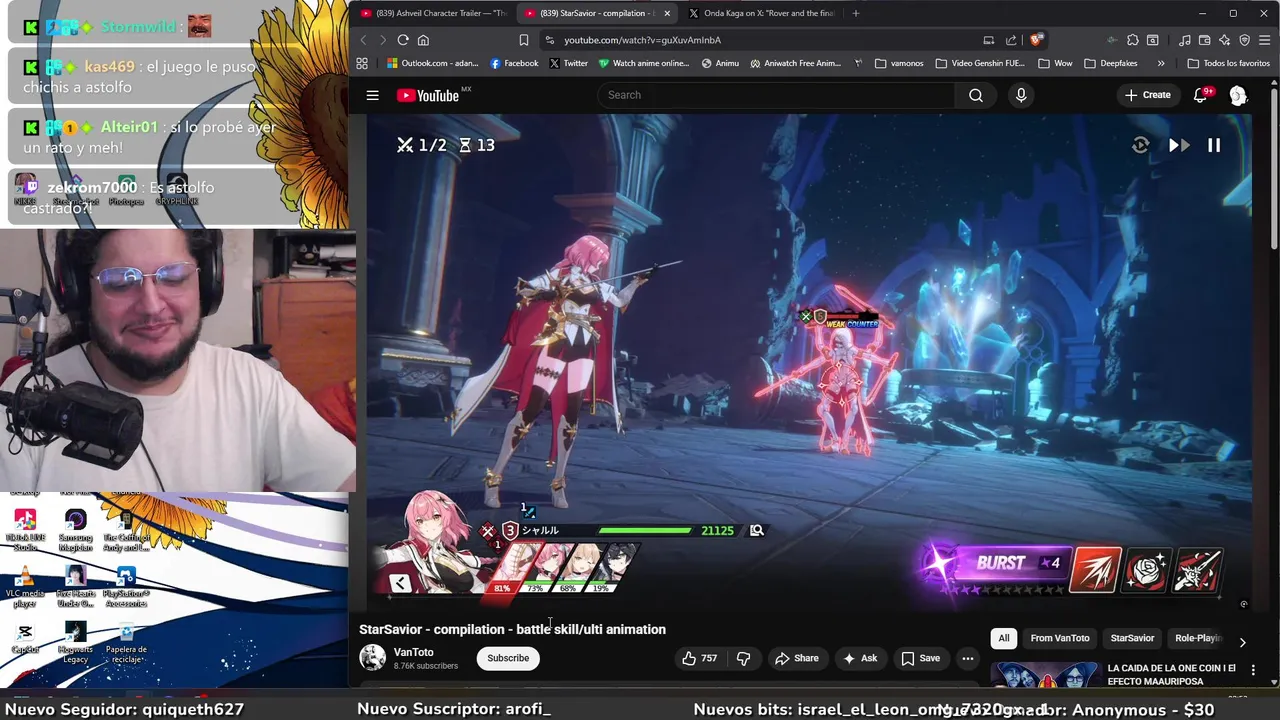Click VanToto channel avatar
1280x720 pixels.
(372, 658)
